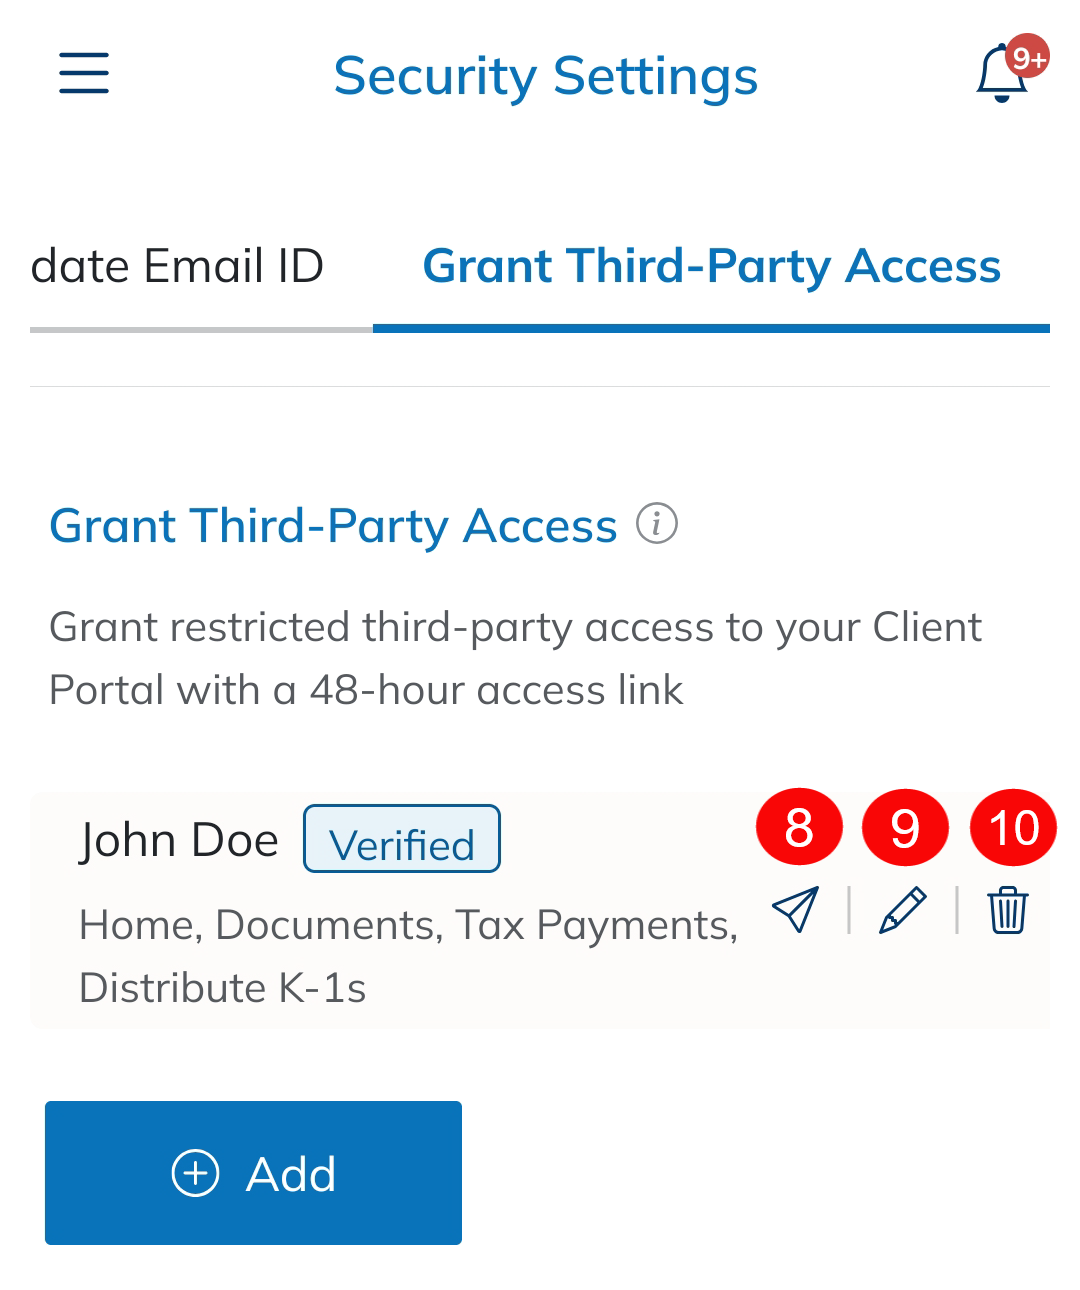Click the red number 8 marker

799,828
